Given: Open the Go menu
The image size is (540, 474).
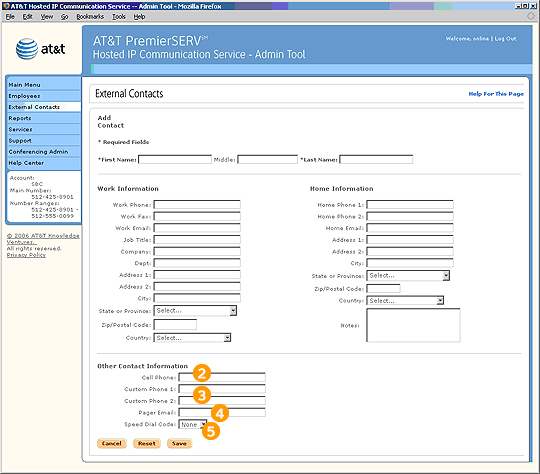Looking at the screenshot, I should pyautogui.click(x=64, y=17).
